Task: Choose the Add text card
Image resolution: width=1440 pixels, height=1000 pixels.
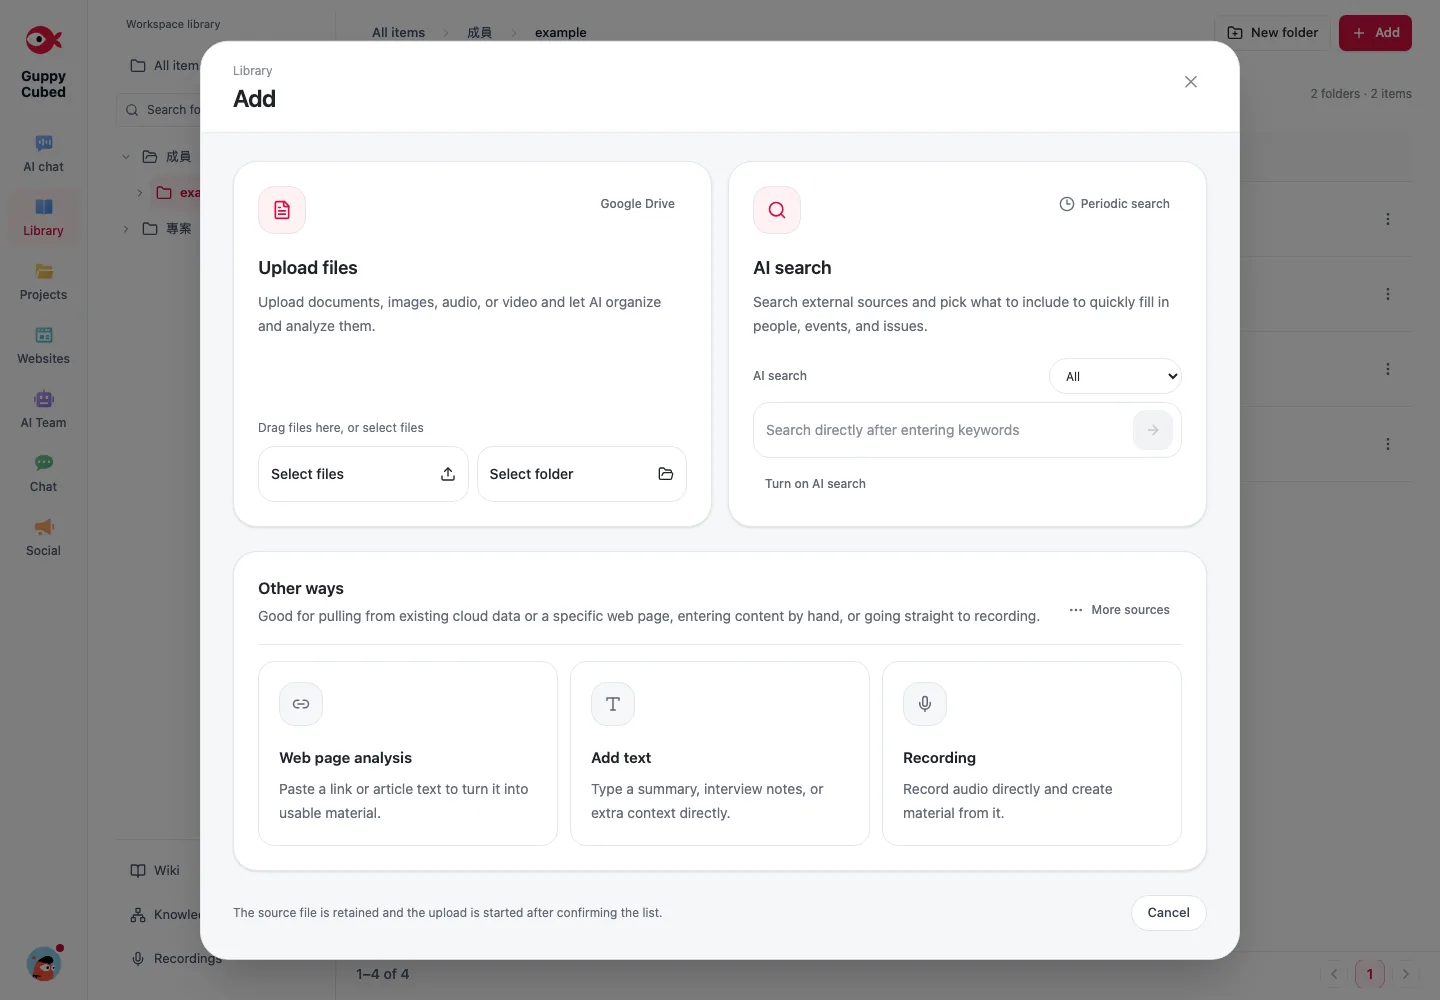Action: coord(720,753)
